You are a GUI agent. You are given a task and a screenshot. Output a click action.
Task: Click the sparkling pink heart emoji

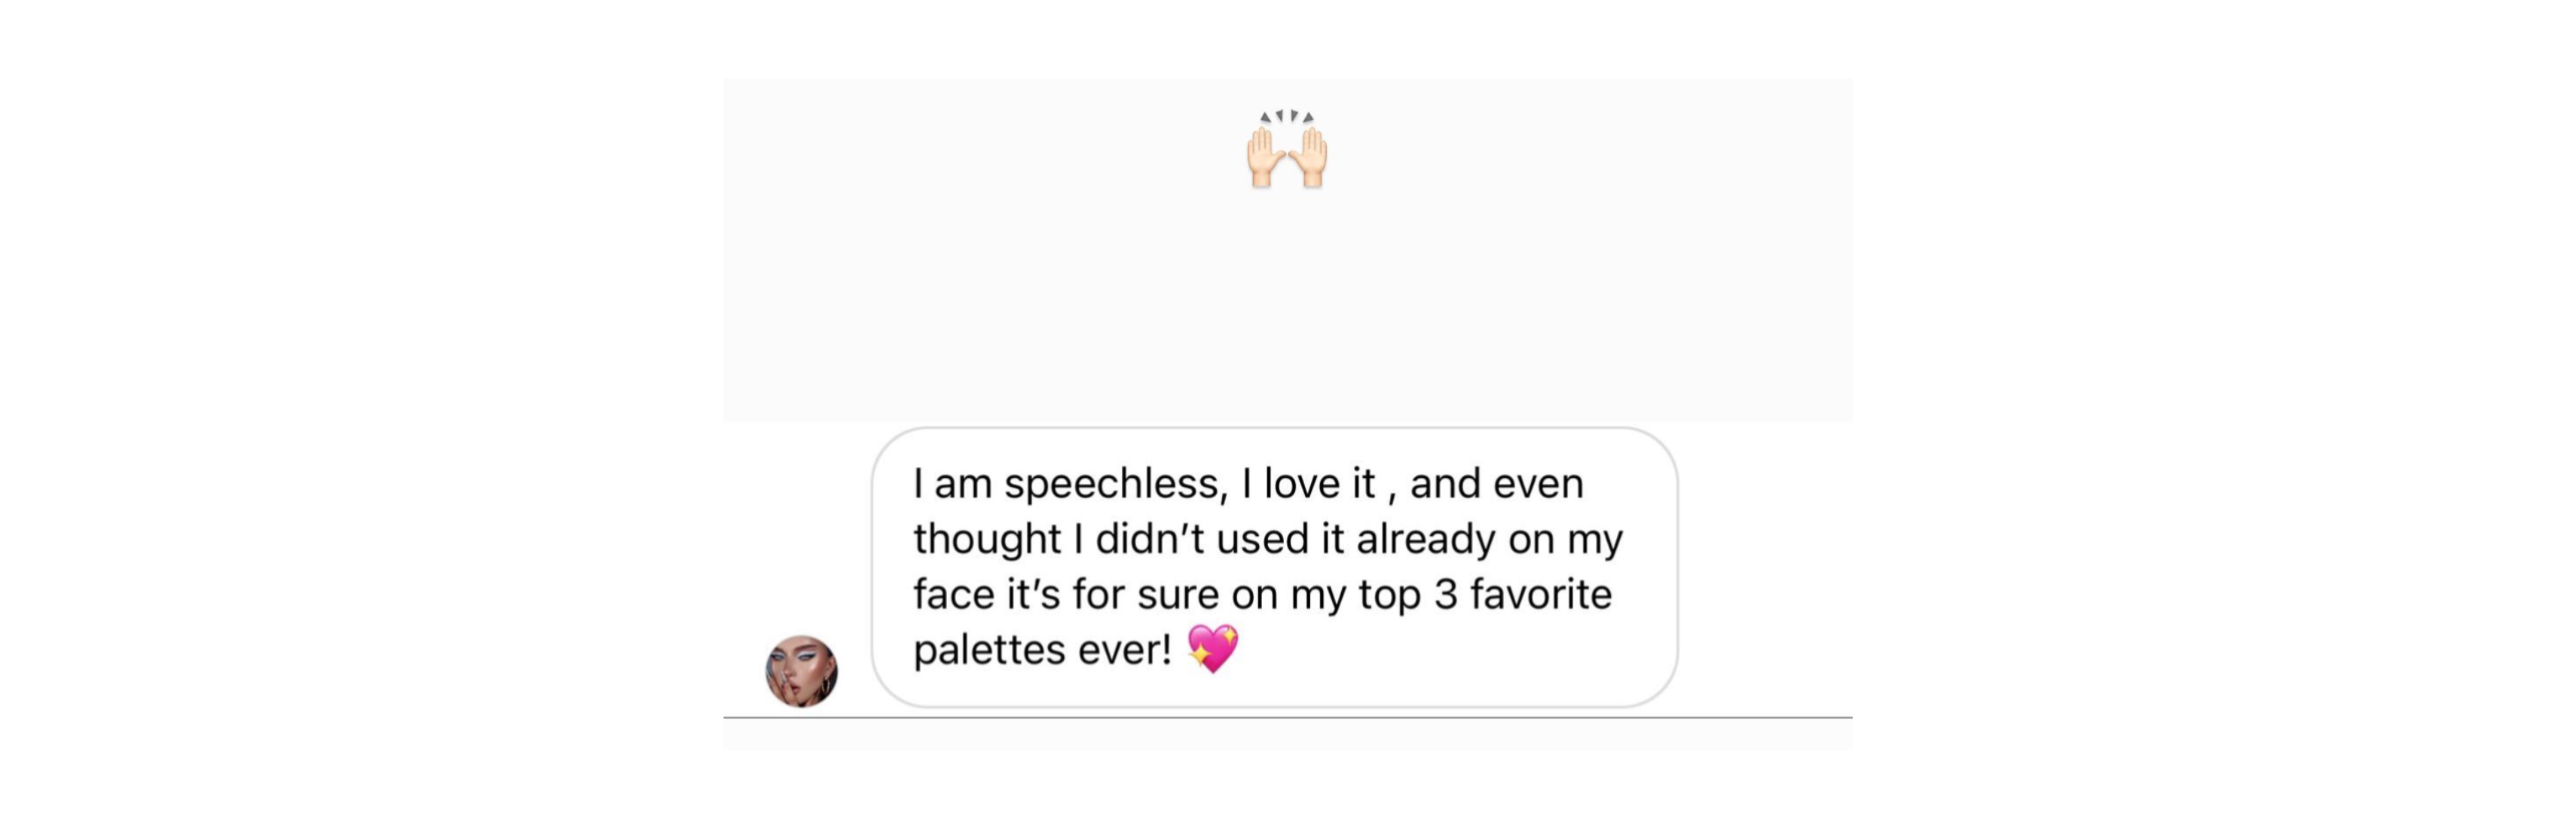pos(1213,648)
